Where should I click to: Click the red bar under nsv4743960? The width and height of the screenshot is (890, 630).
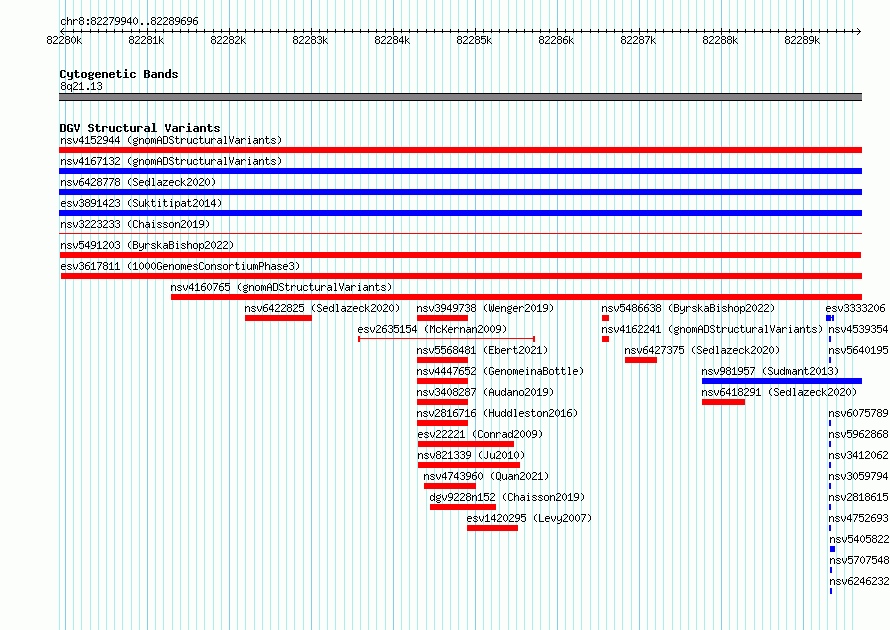[450, 486]
